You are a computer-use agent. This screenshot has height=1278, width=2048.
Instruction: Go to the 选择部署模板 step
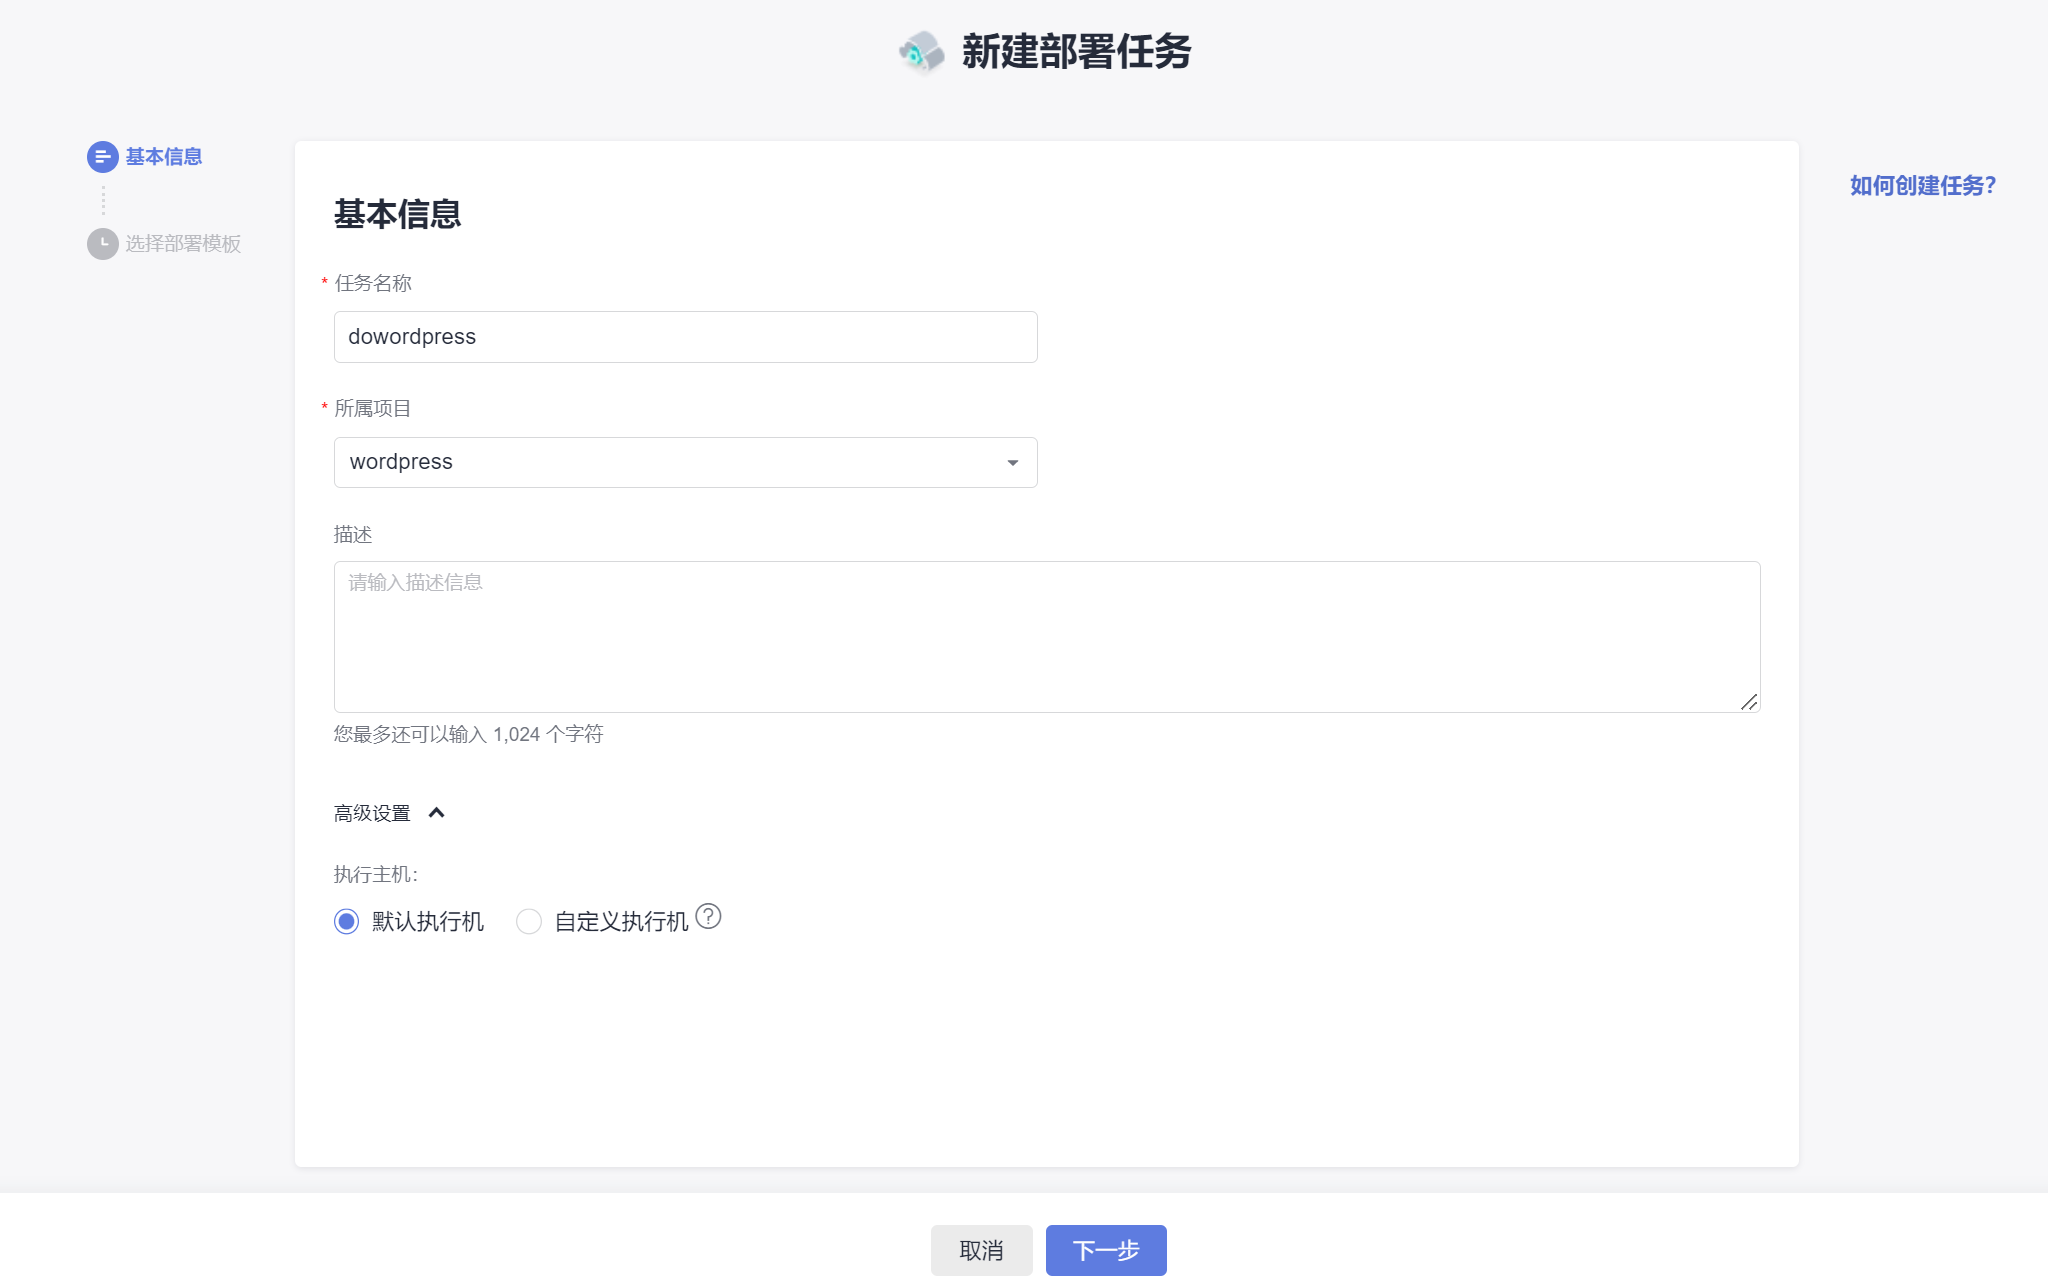(183, 244)
